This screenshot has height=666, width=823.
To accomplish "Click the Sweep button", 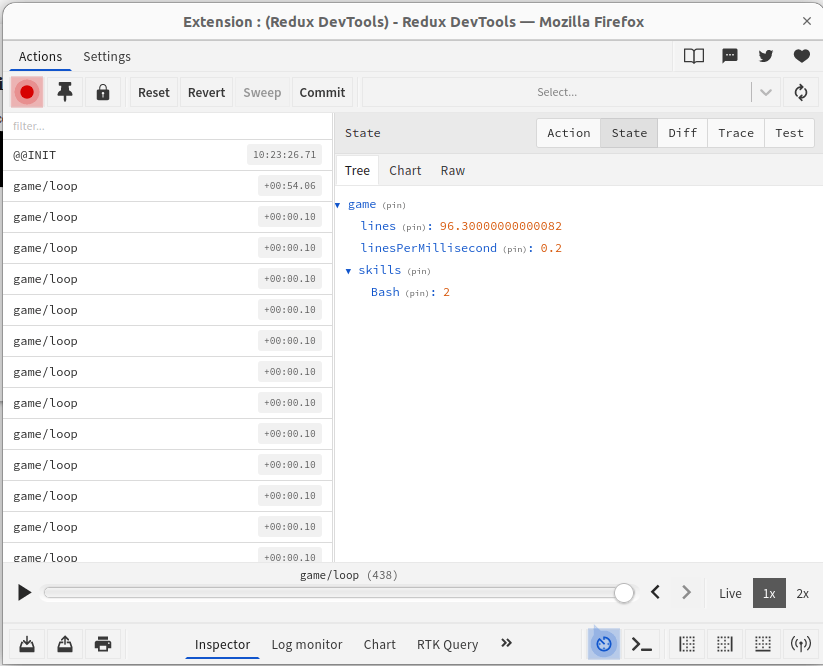I will [262, 92].
